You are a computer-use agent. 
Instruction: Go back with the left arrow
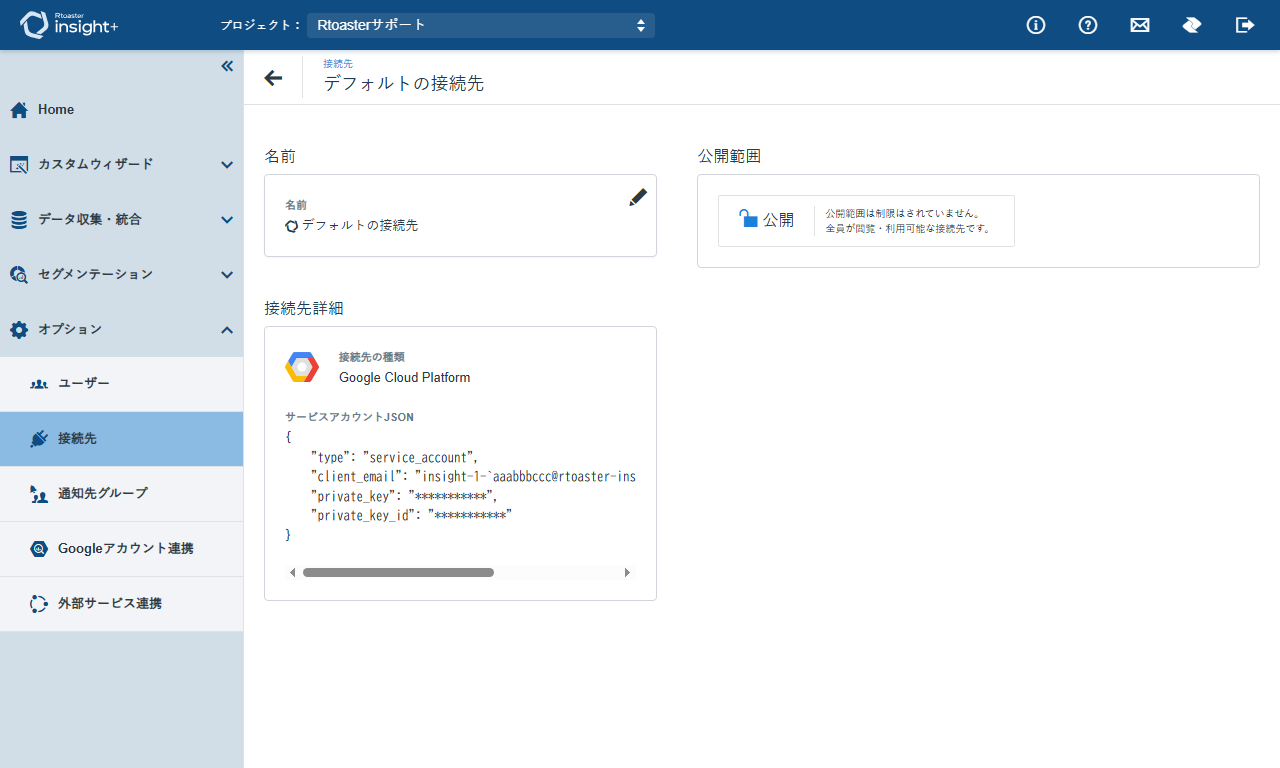(273, 78)
